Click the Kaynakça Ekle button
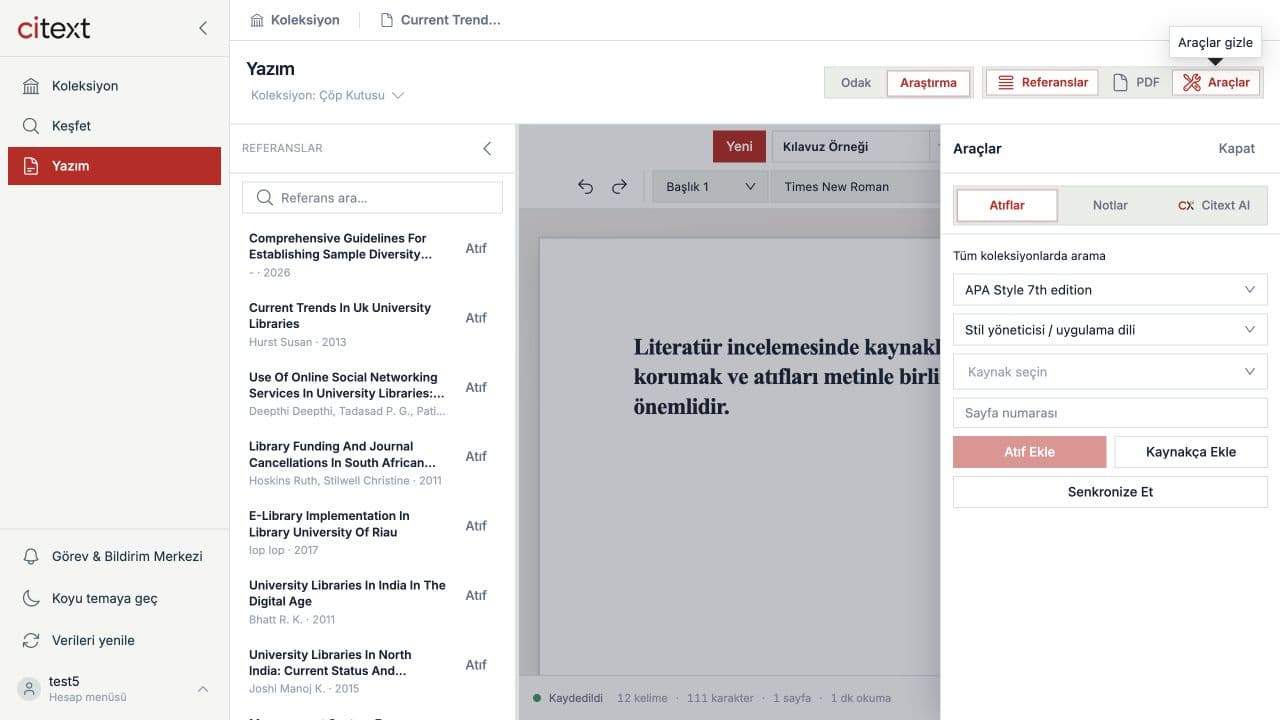The image size is (1280, 720). coord(1191,452)
